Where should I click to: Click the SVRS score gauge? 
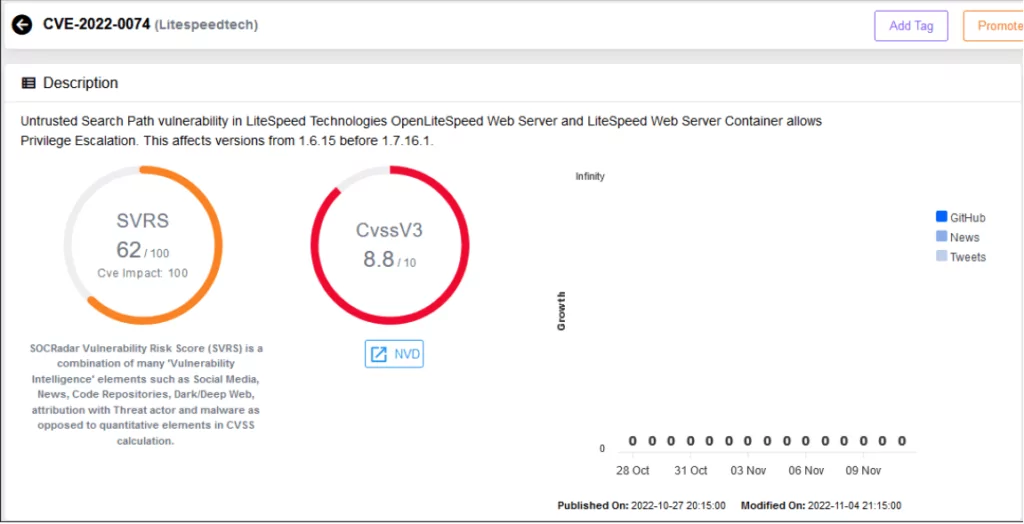pos(143,245)
